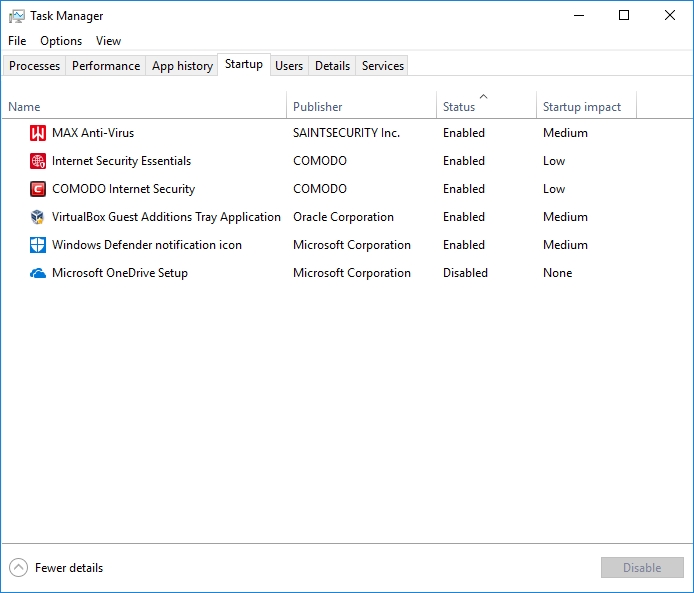The width and height of the screenshot is (694, 593).
Task: Open the Services tab
Action: pos(383,66)
